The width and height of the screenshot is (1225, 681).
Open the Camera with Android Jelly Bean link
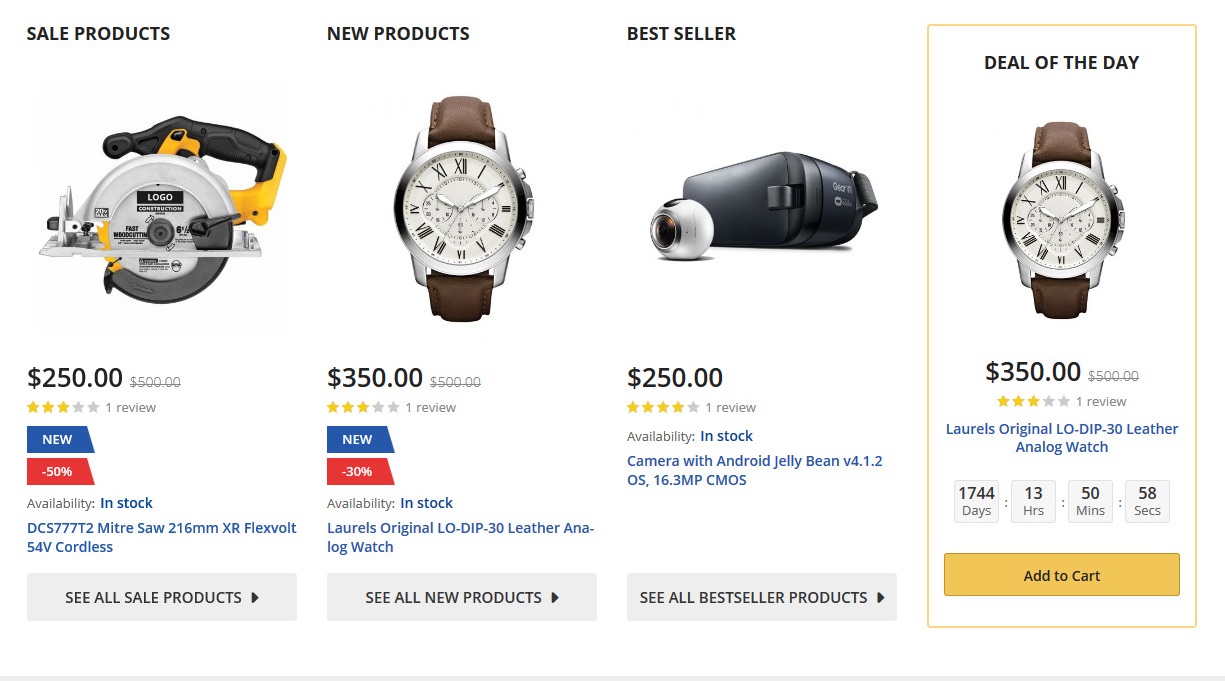(754, 471)
